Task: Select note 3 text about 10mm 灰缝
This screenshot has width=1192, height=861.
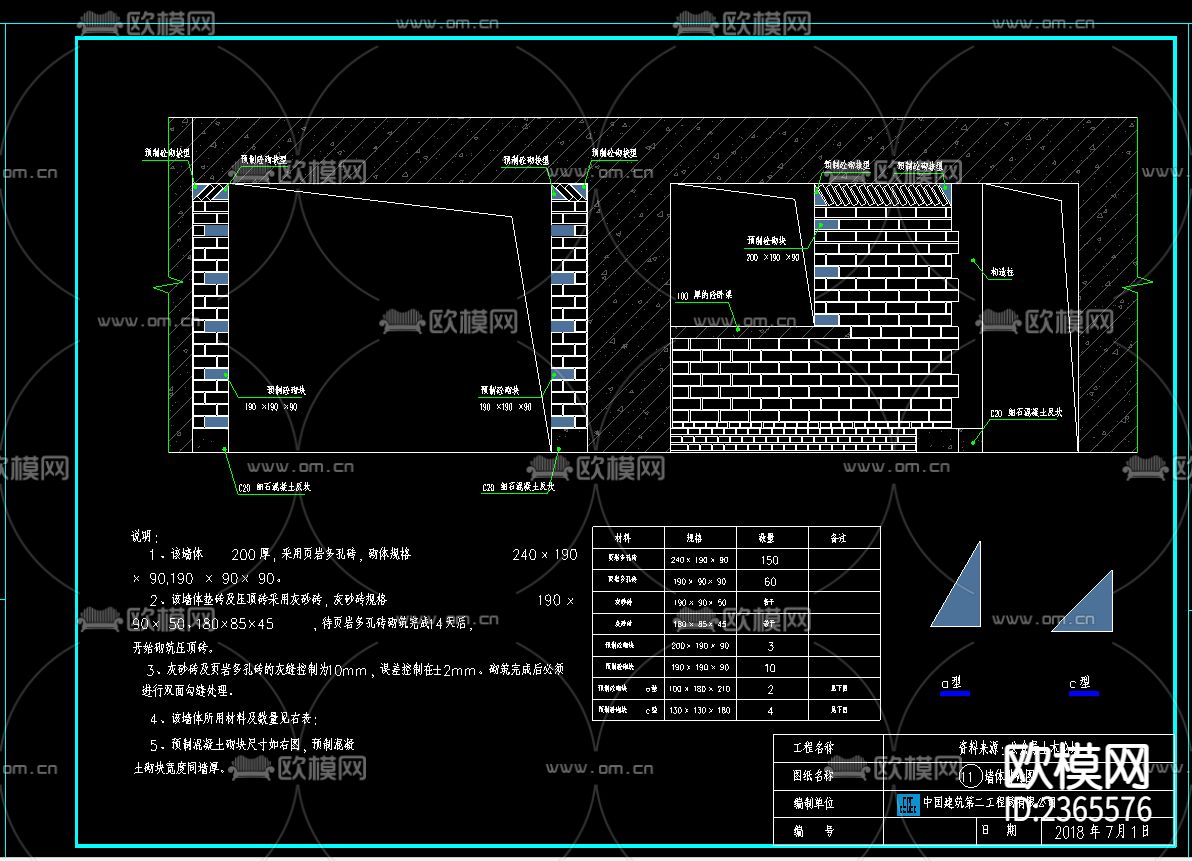Action: [x=353, y=680]
